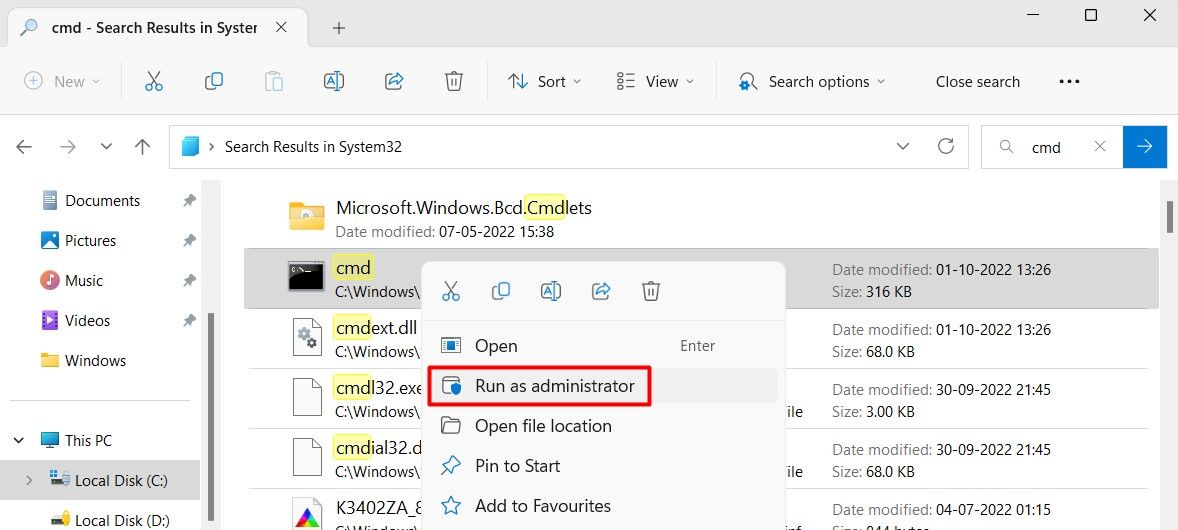Click the Refresh icon beside the address bar
Viewport: 1178px width, 530px height.
[x=945, y=147]
